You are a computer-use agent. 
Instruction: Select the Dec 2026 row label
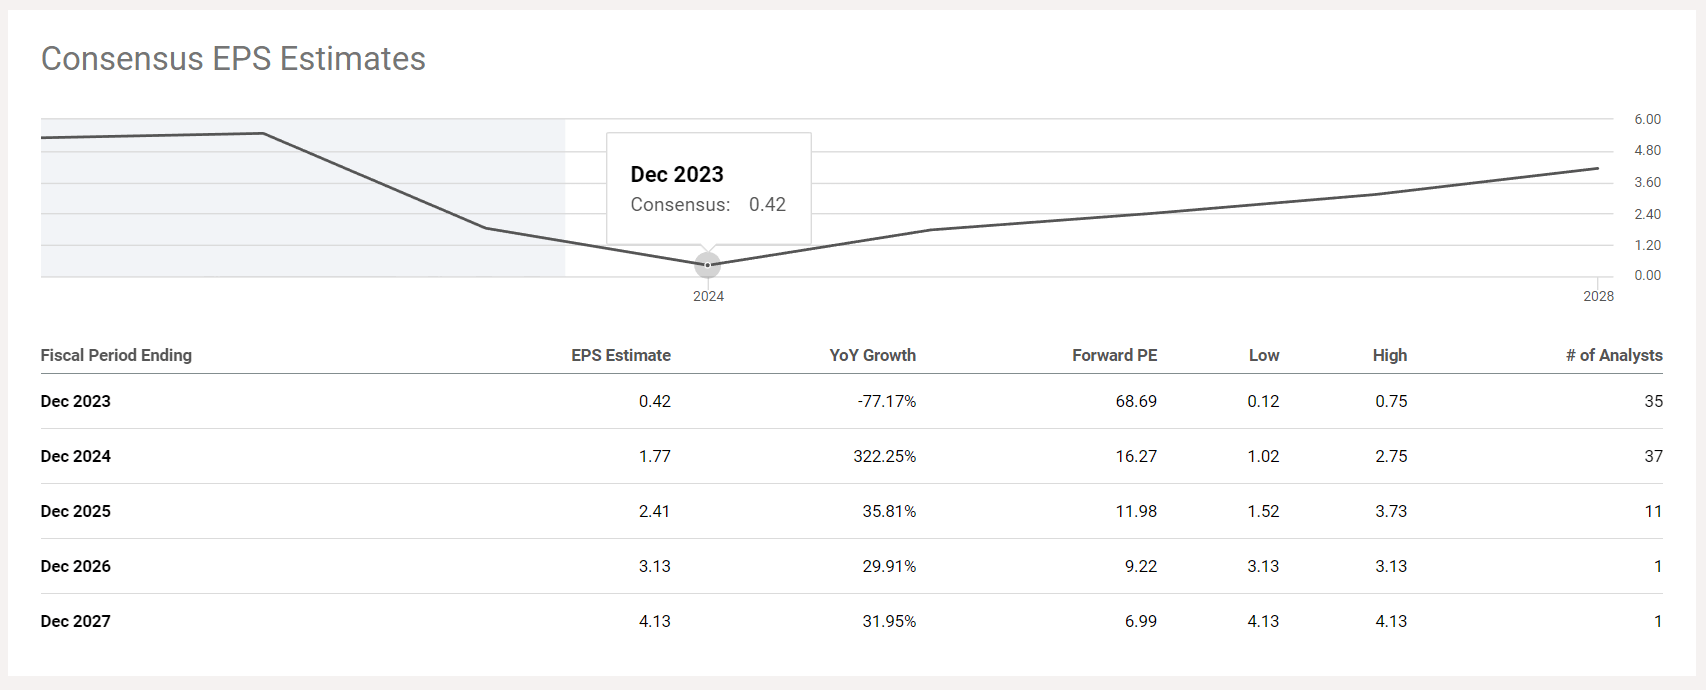[x=76, y=566]
